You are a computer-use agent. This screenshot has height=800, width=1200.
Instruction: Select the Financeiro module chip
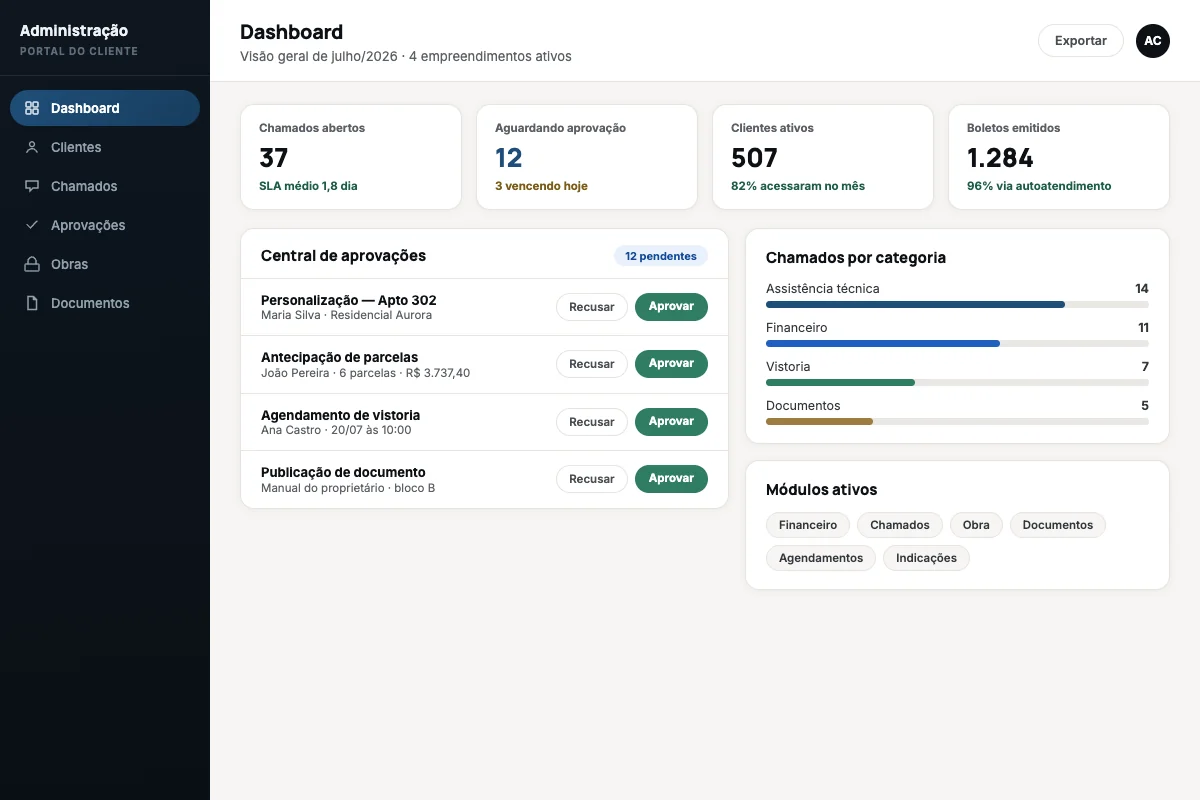tap(808, 525)
